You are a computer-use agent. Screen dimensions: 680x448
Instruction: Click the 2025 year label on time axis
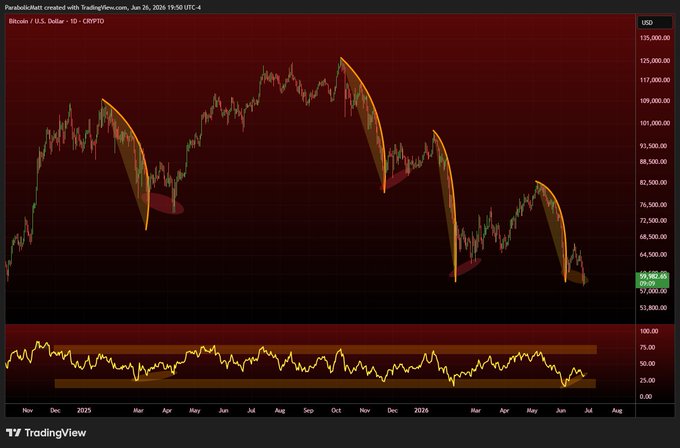[84, 410]
